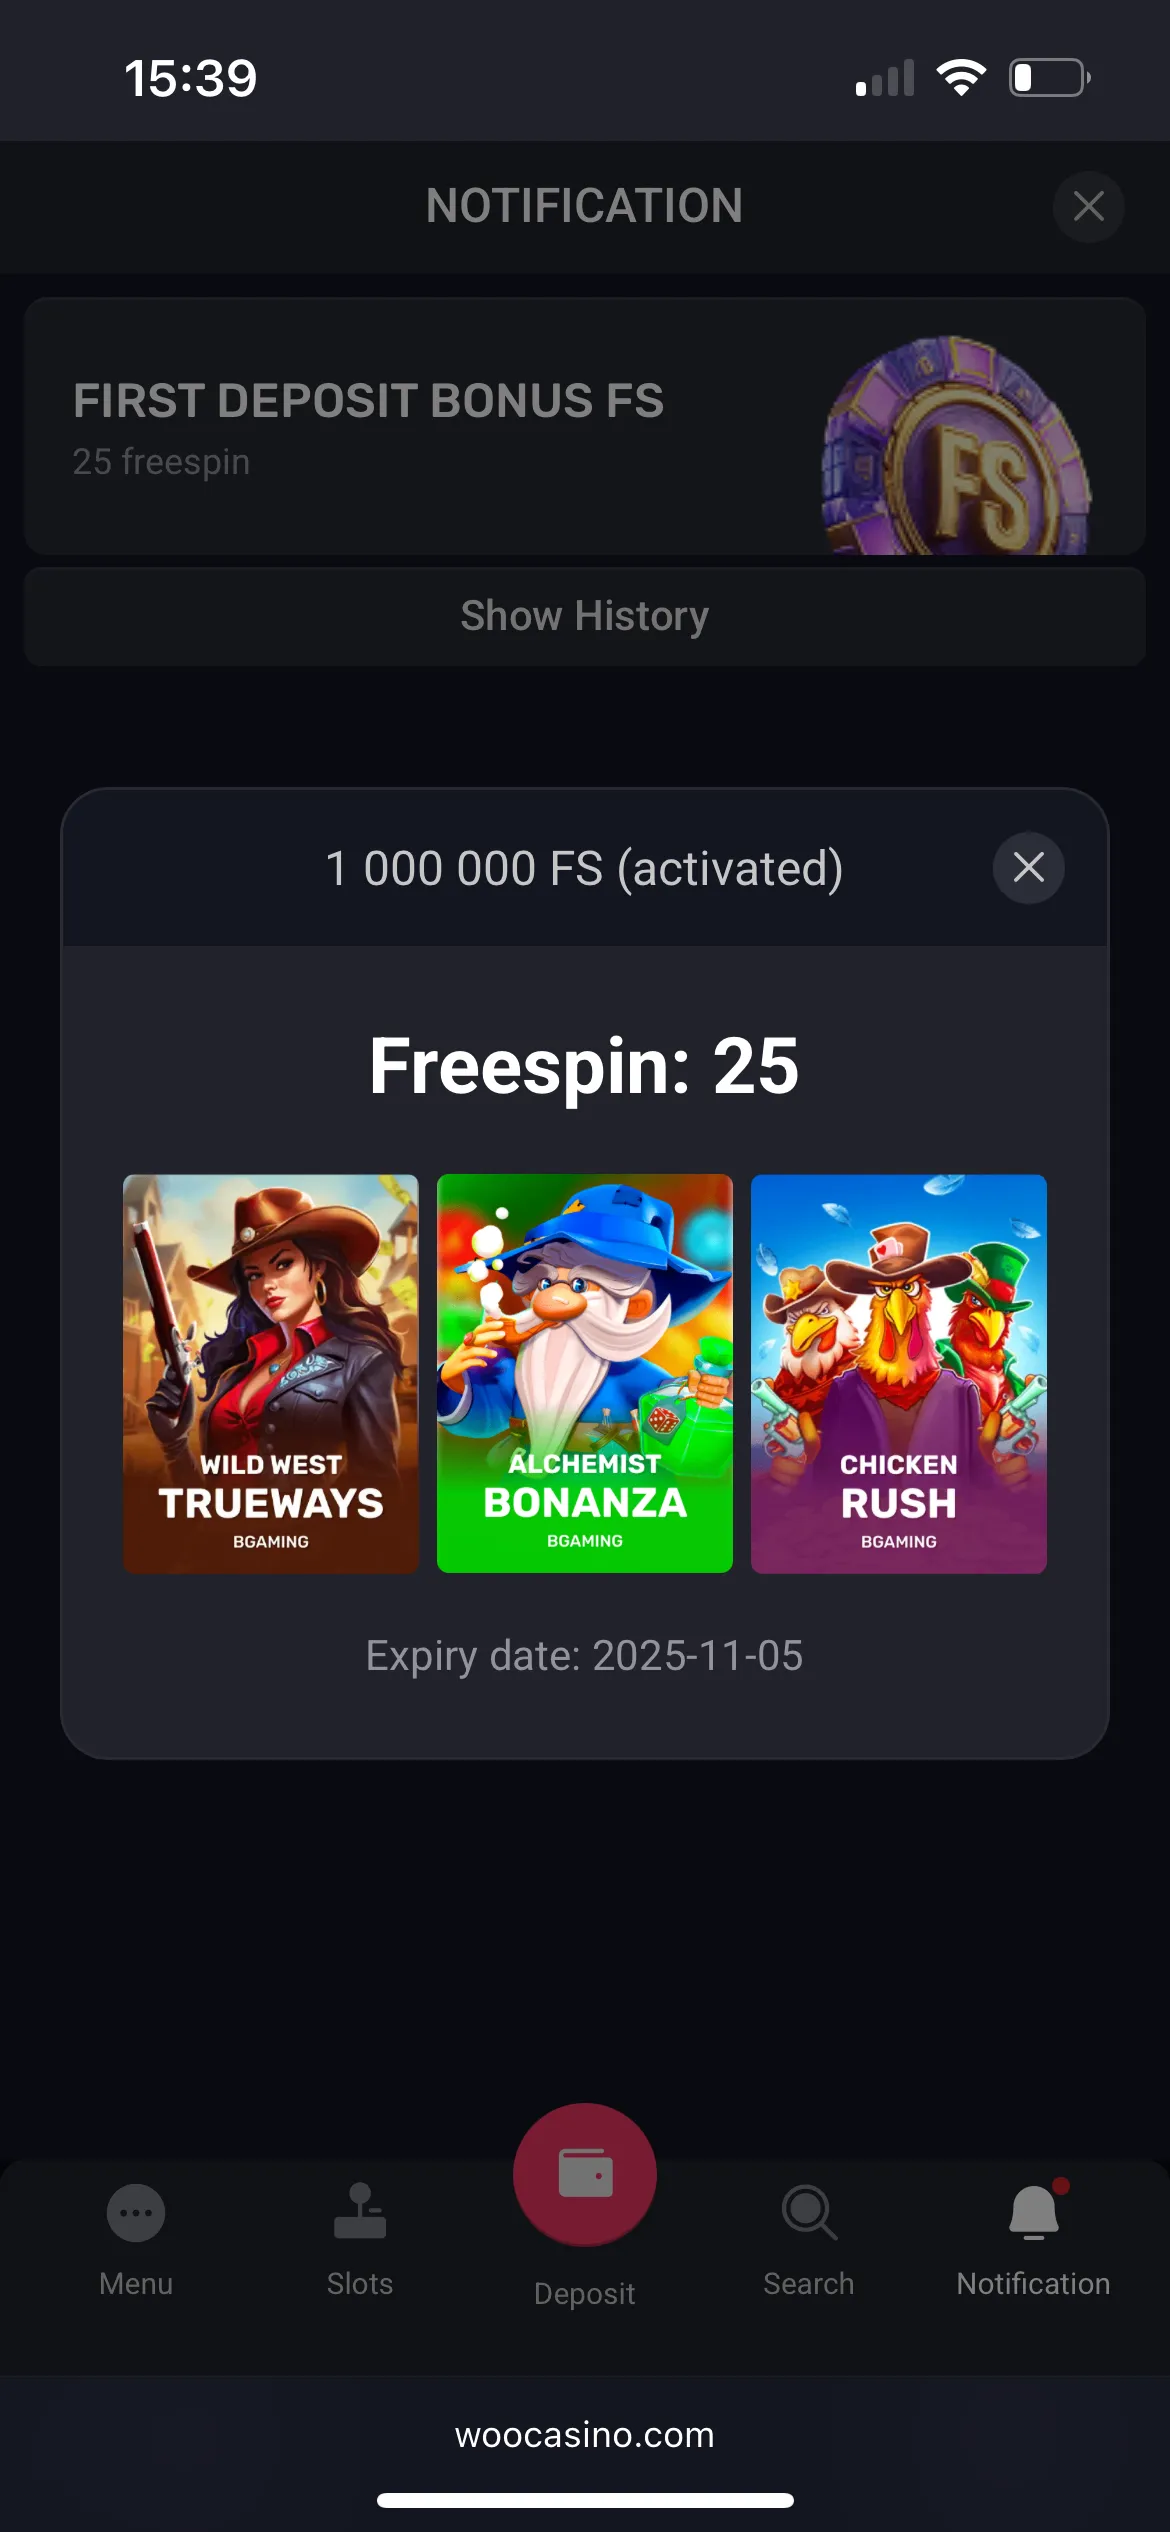1170x2532 pixels.
Task: Select the Chicken Rush game
Action: (899, 1373)
